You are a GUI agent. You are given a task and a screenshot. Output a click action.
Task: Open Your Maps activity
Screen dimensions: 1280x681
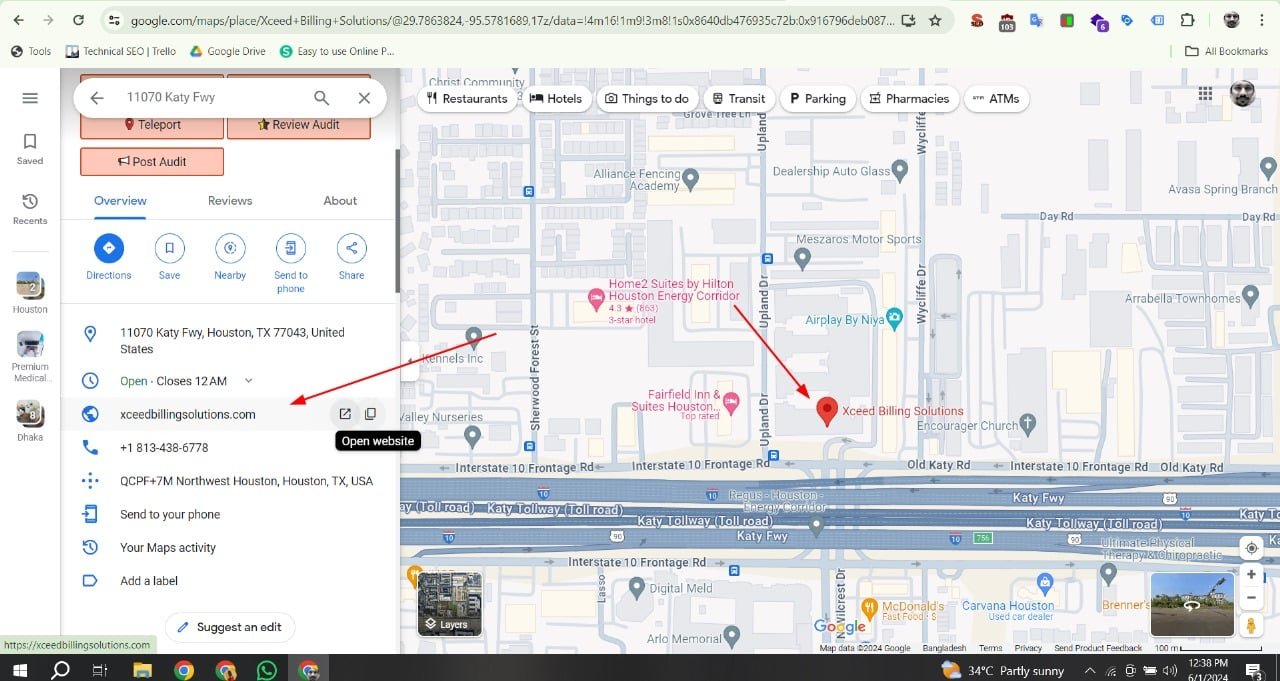coord(230,547)
